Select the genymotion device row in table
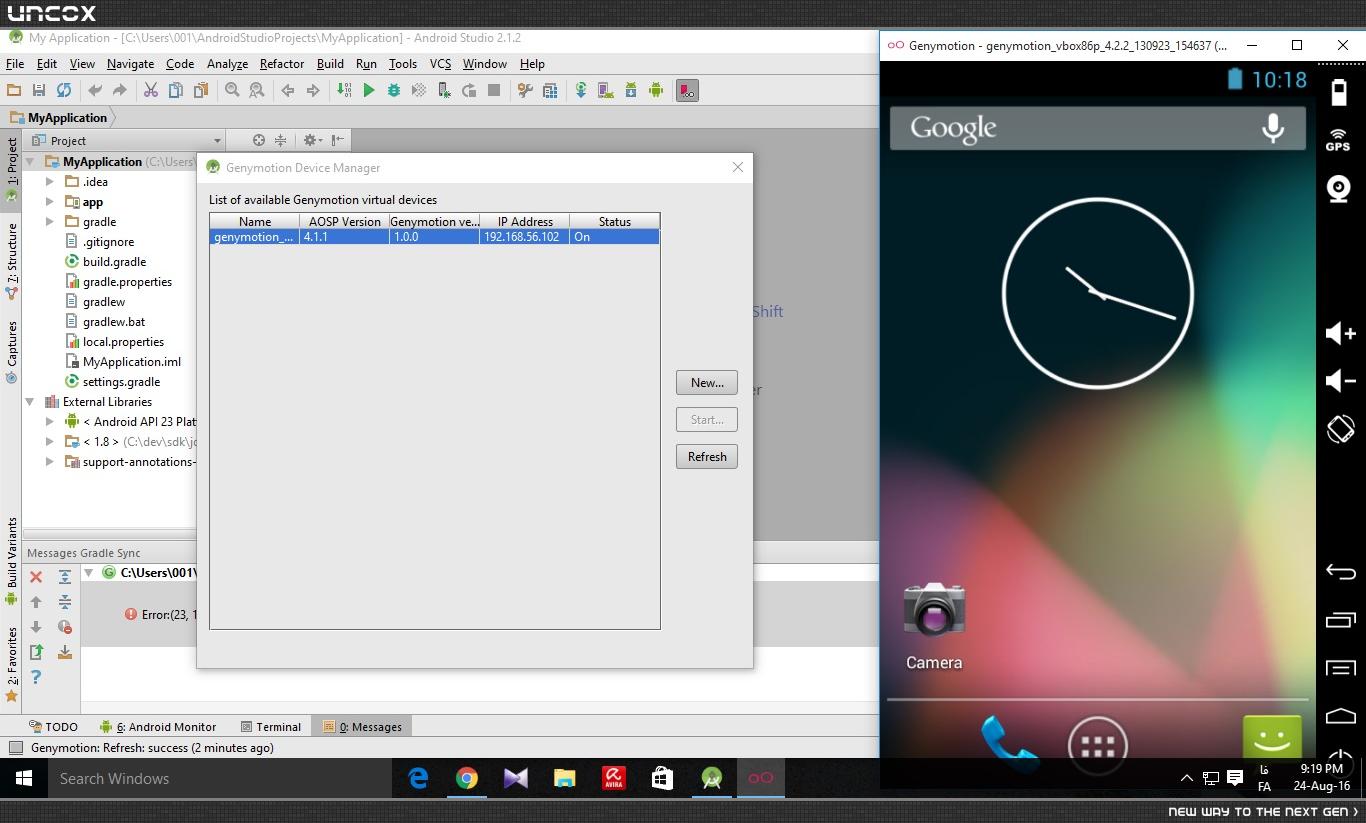Viewport: 1366px width, 823px height. [x=435, y=237]
